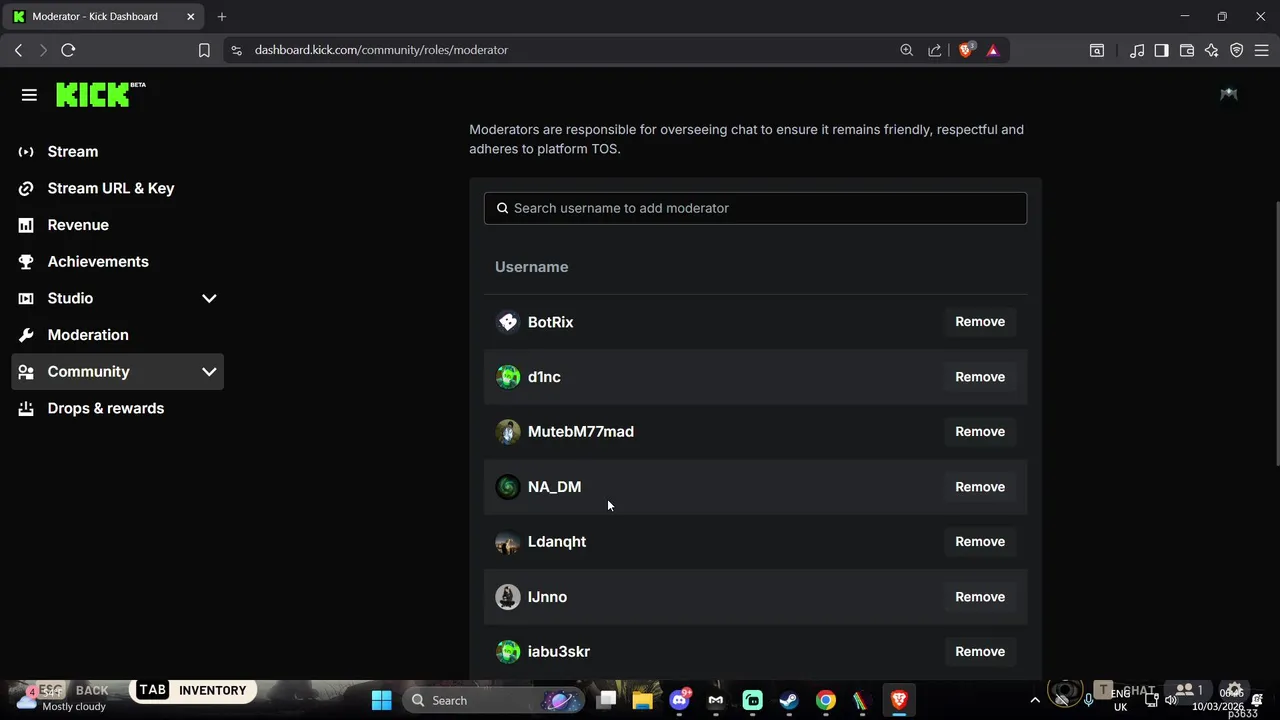Open the profile avatar menu
Viewport: 1280px width, 720px height.
[x=1229, y=94]
